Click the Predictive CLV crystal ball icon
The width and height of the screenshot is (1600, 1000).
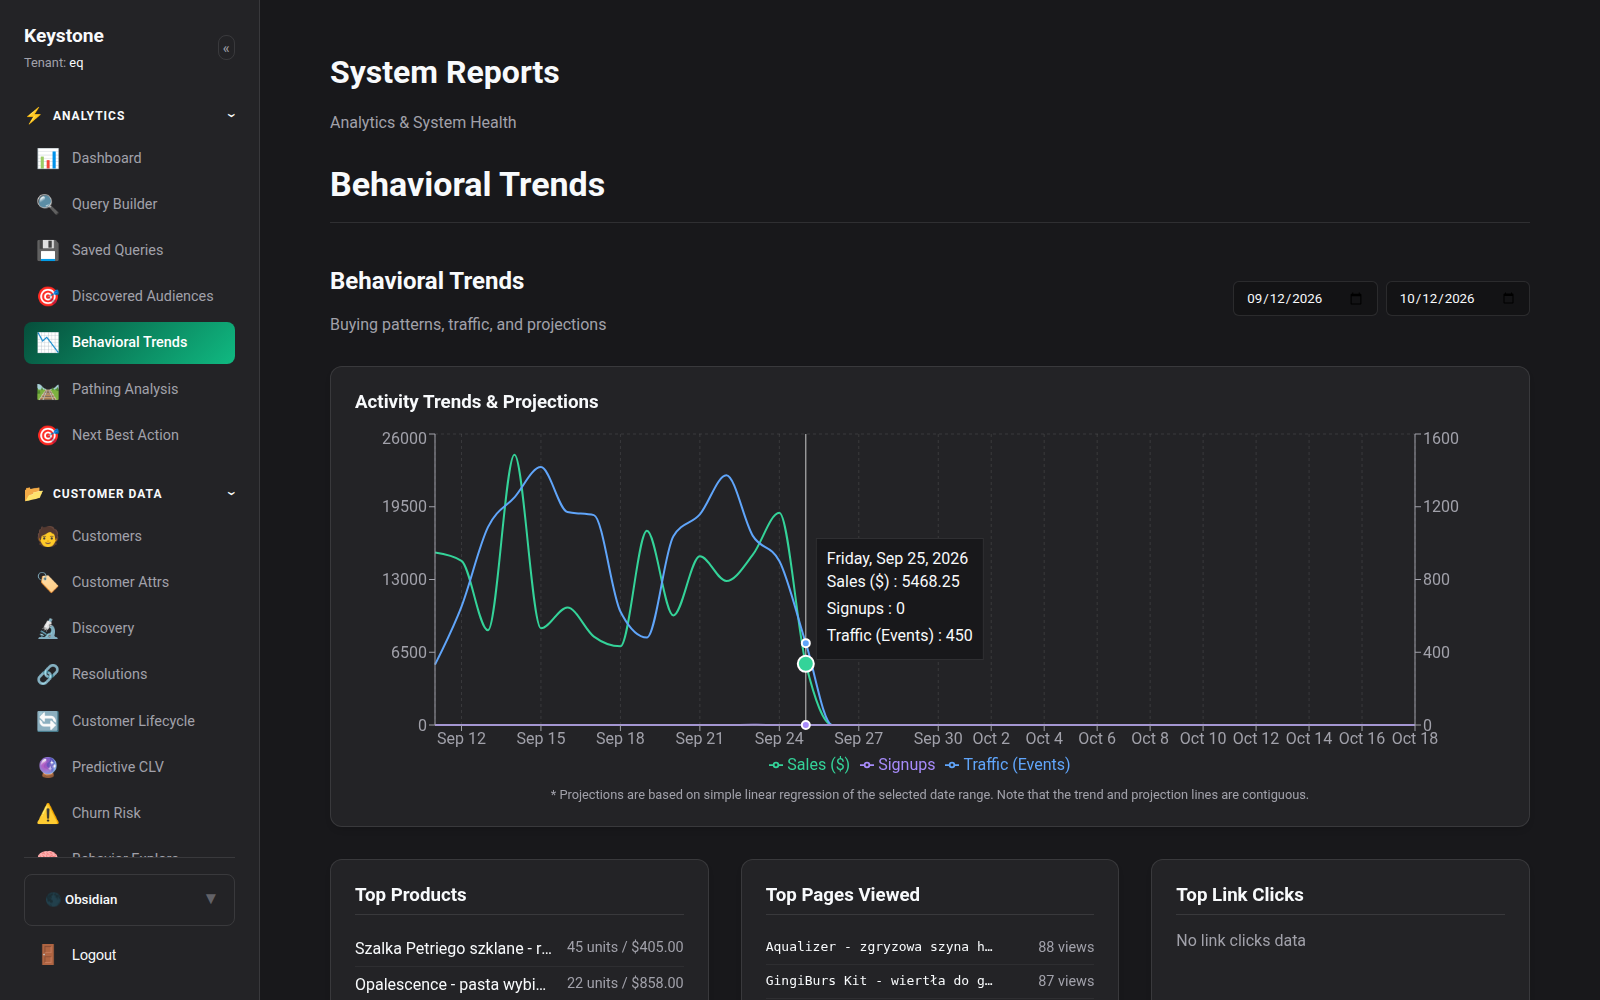click(48, 767)
